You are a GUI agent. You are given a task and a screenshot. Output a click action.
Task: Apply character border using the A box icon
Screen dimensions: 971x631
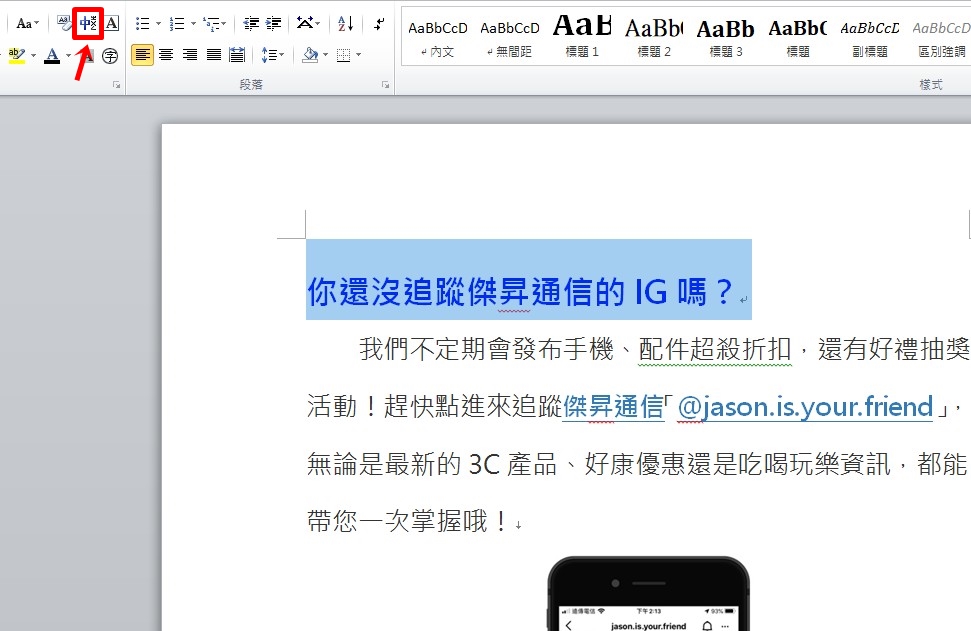click(x=110, y=21)
